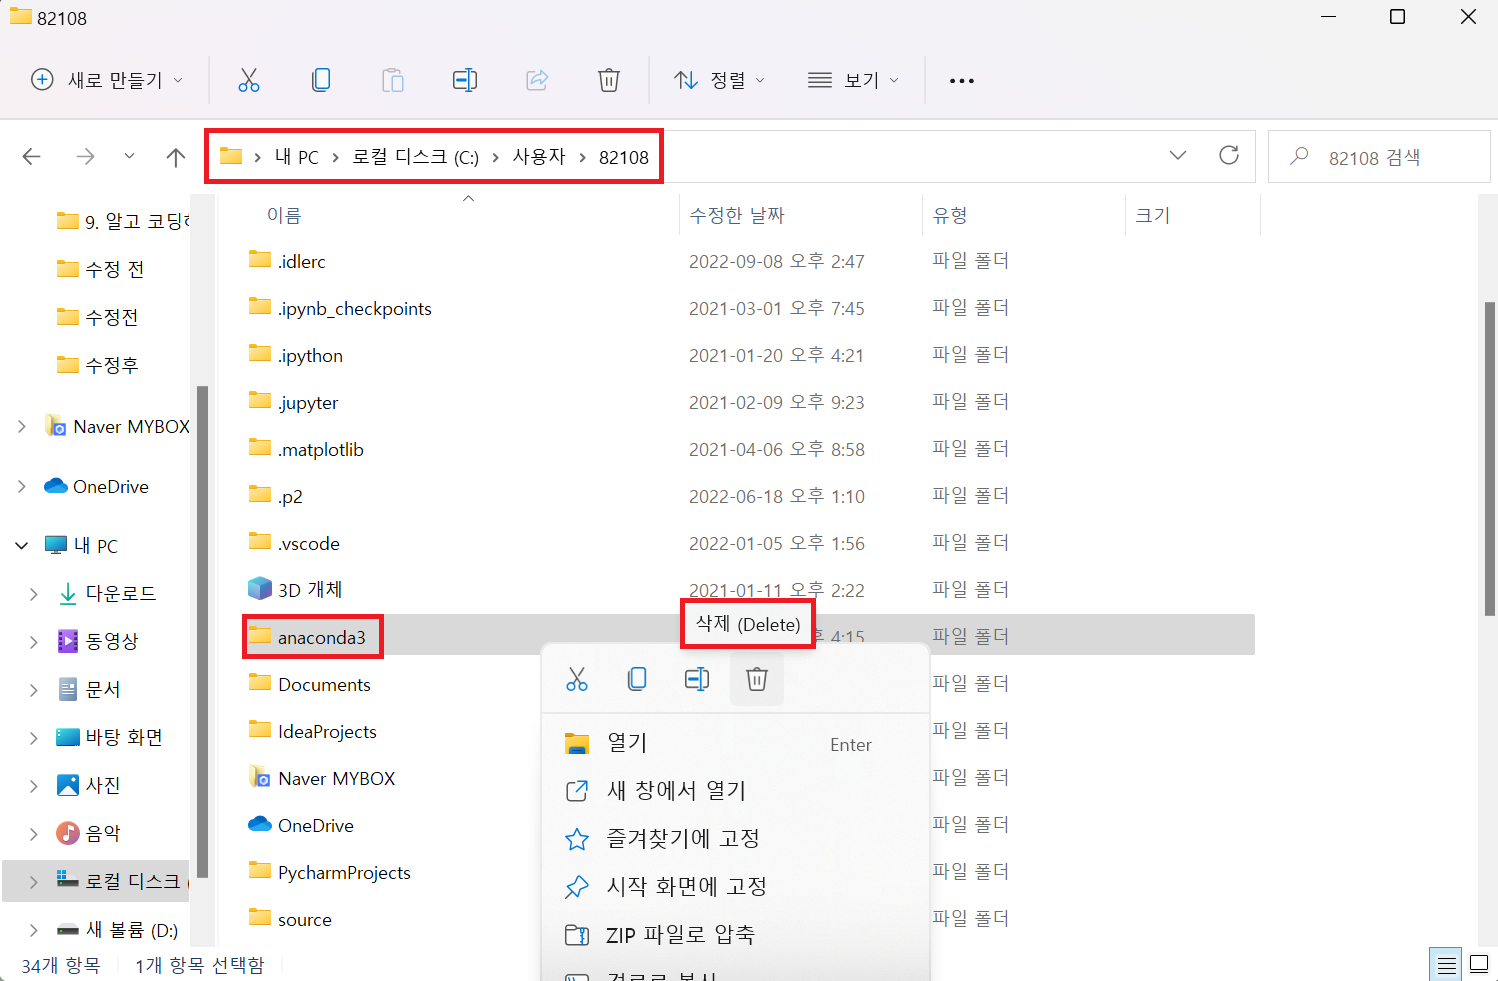Viewport: 1498px width, 981px height.
Task: Open 새로 만들기 dropdown menu
Action: pyautogui.click(x=108, y=80)
